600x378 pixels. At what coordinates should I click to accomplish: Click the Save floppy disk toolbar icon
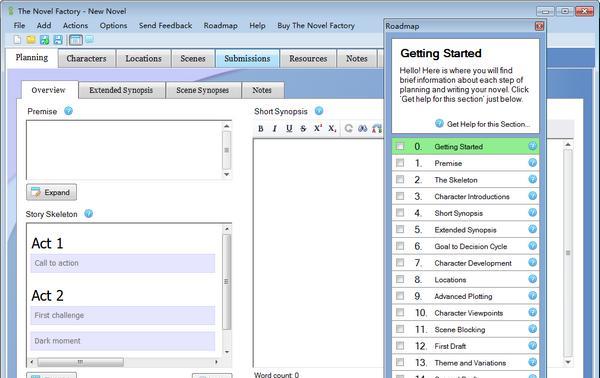58,39
